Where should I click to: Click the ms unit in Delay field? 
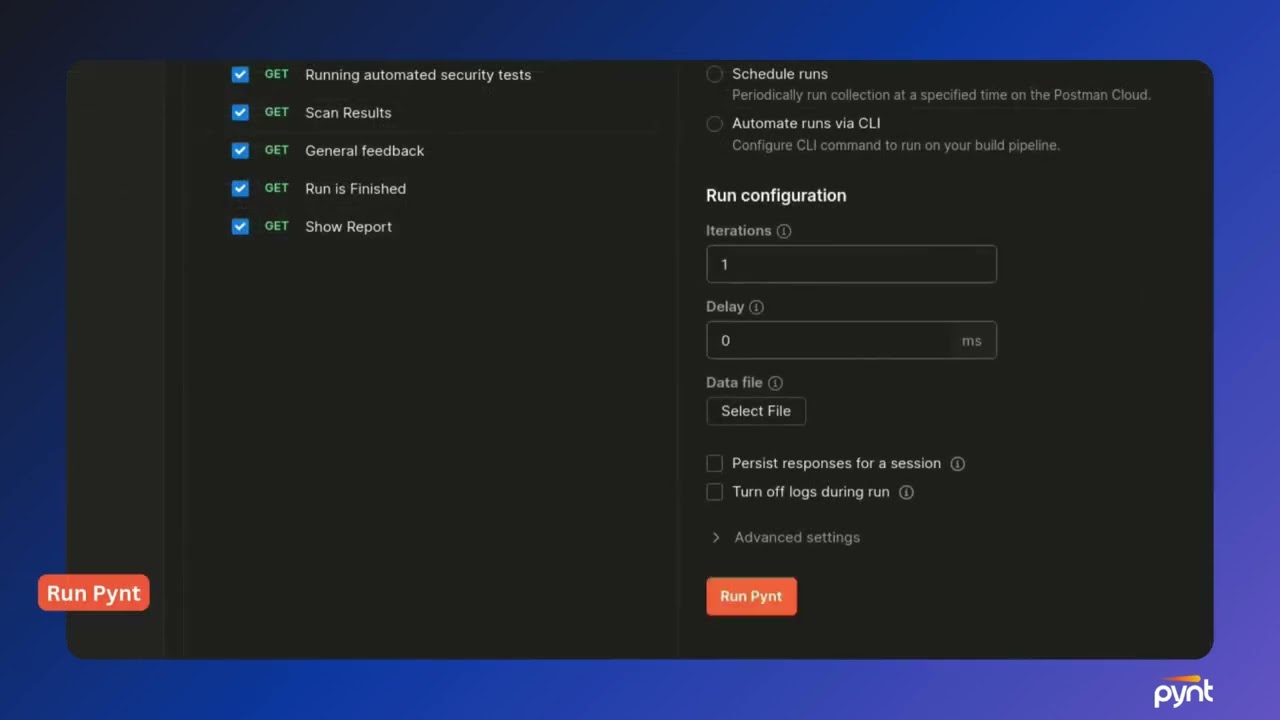(x=972, y=341)
